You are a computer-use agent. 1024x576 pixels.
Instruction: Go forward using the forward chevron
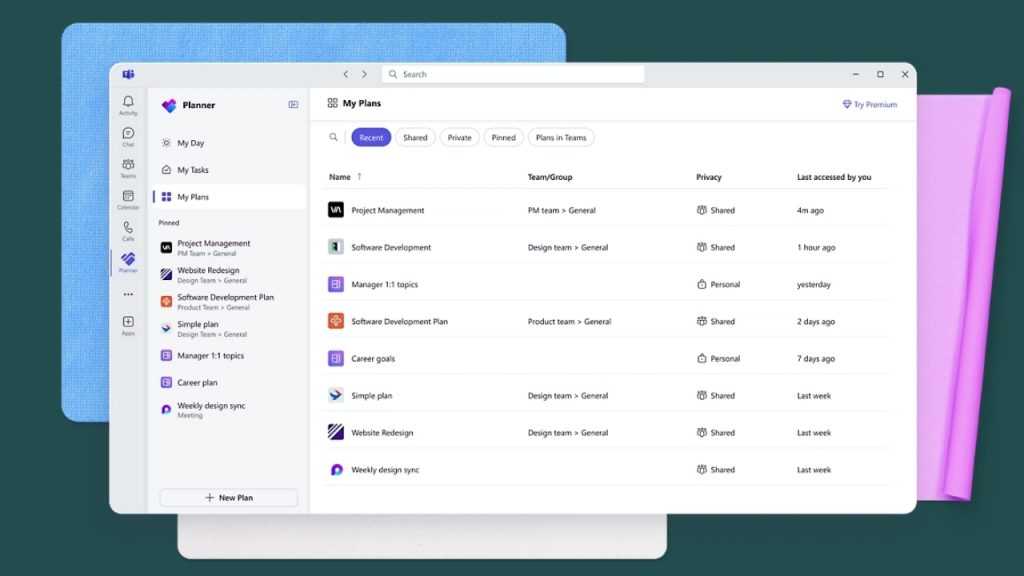(x=364, y=74)
